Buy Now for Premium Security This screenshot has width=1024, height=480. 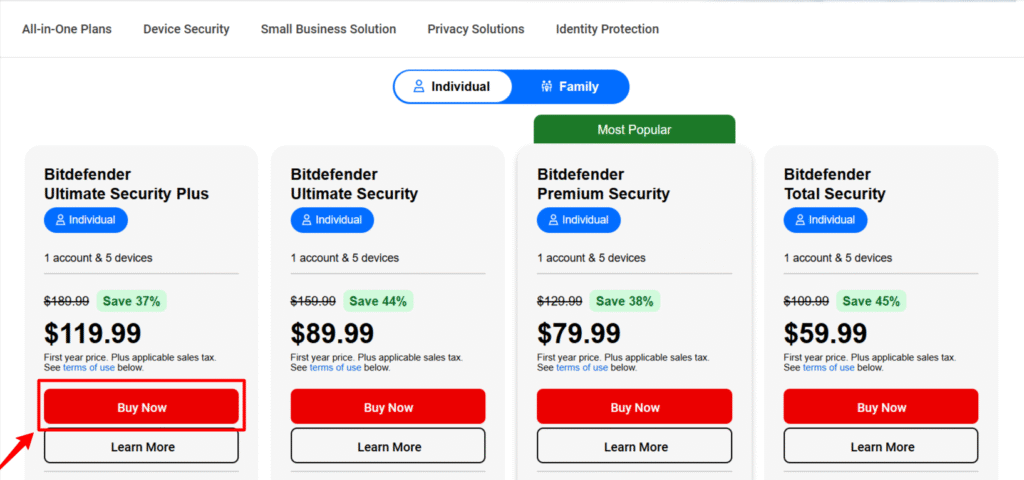tap(634, 407)
